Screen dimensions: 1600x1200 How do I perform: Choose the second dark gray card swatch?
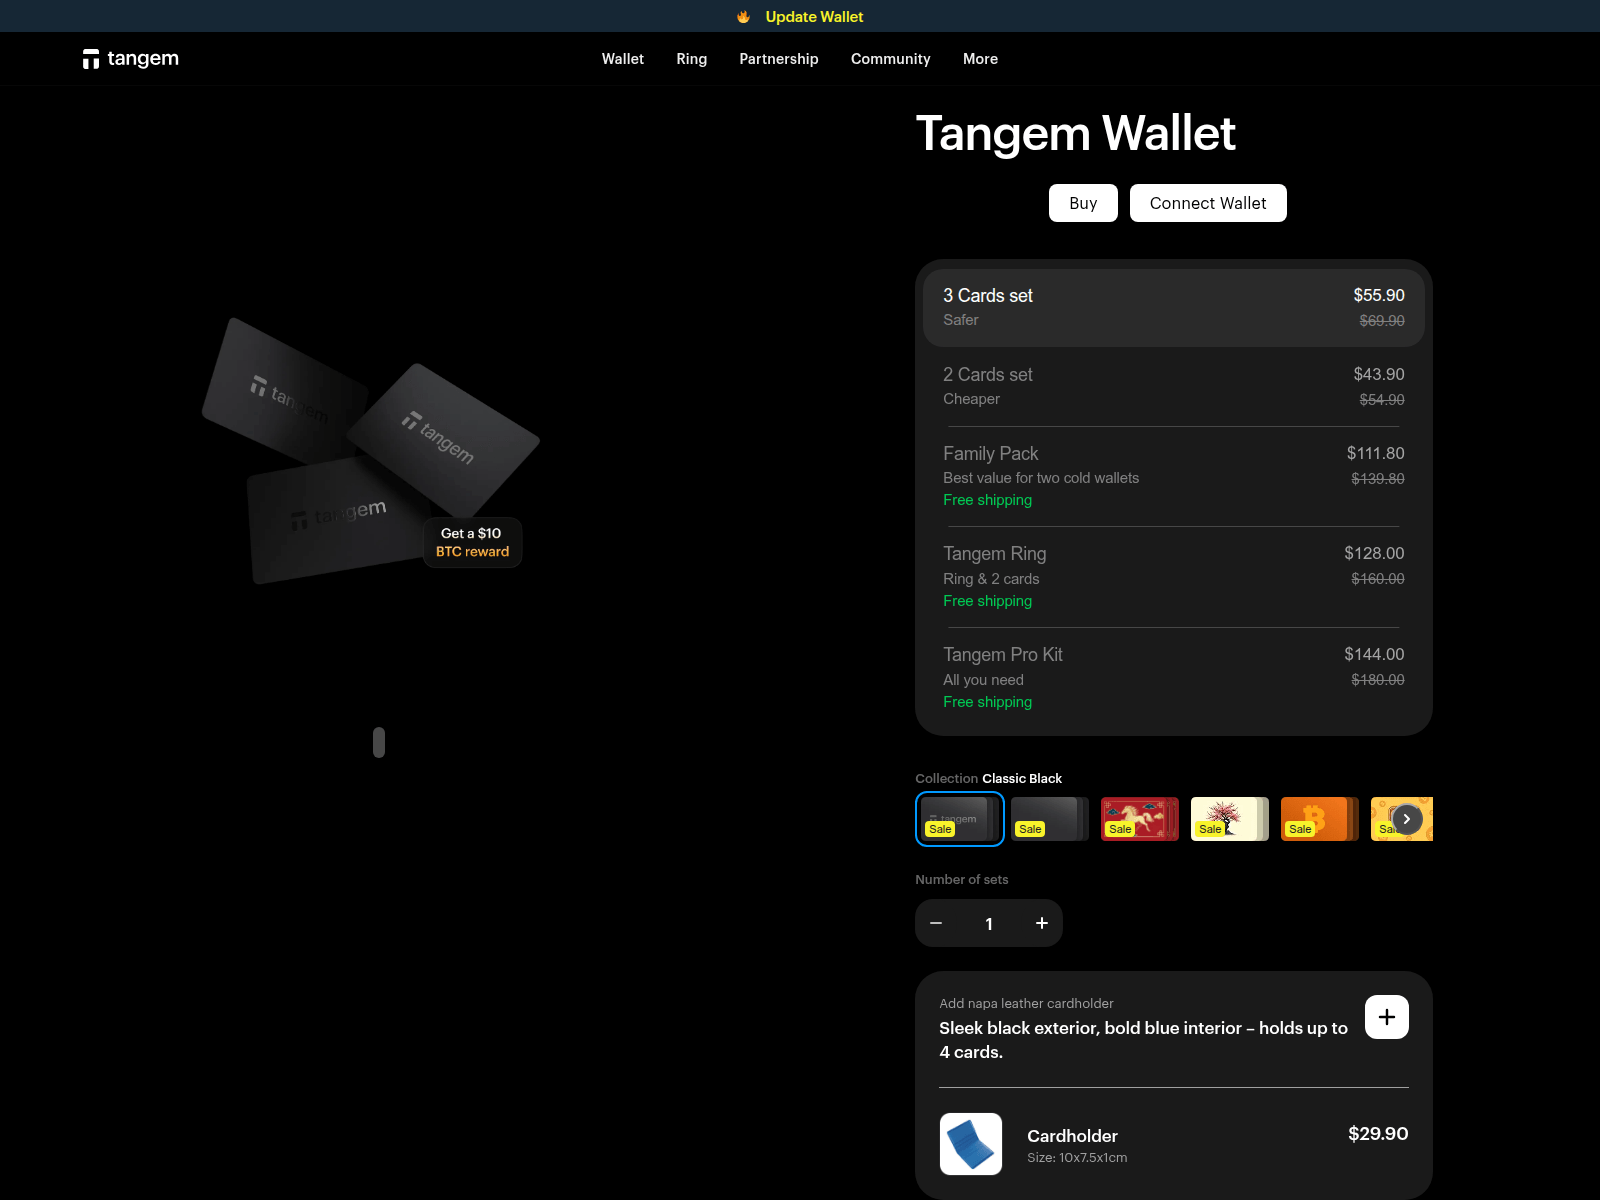coord(1050,819)
